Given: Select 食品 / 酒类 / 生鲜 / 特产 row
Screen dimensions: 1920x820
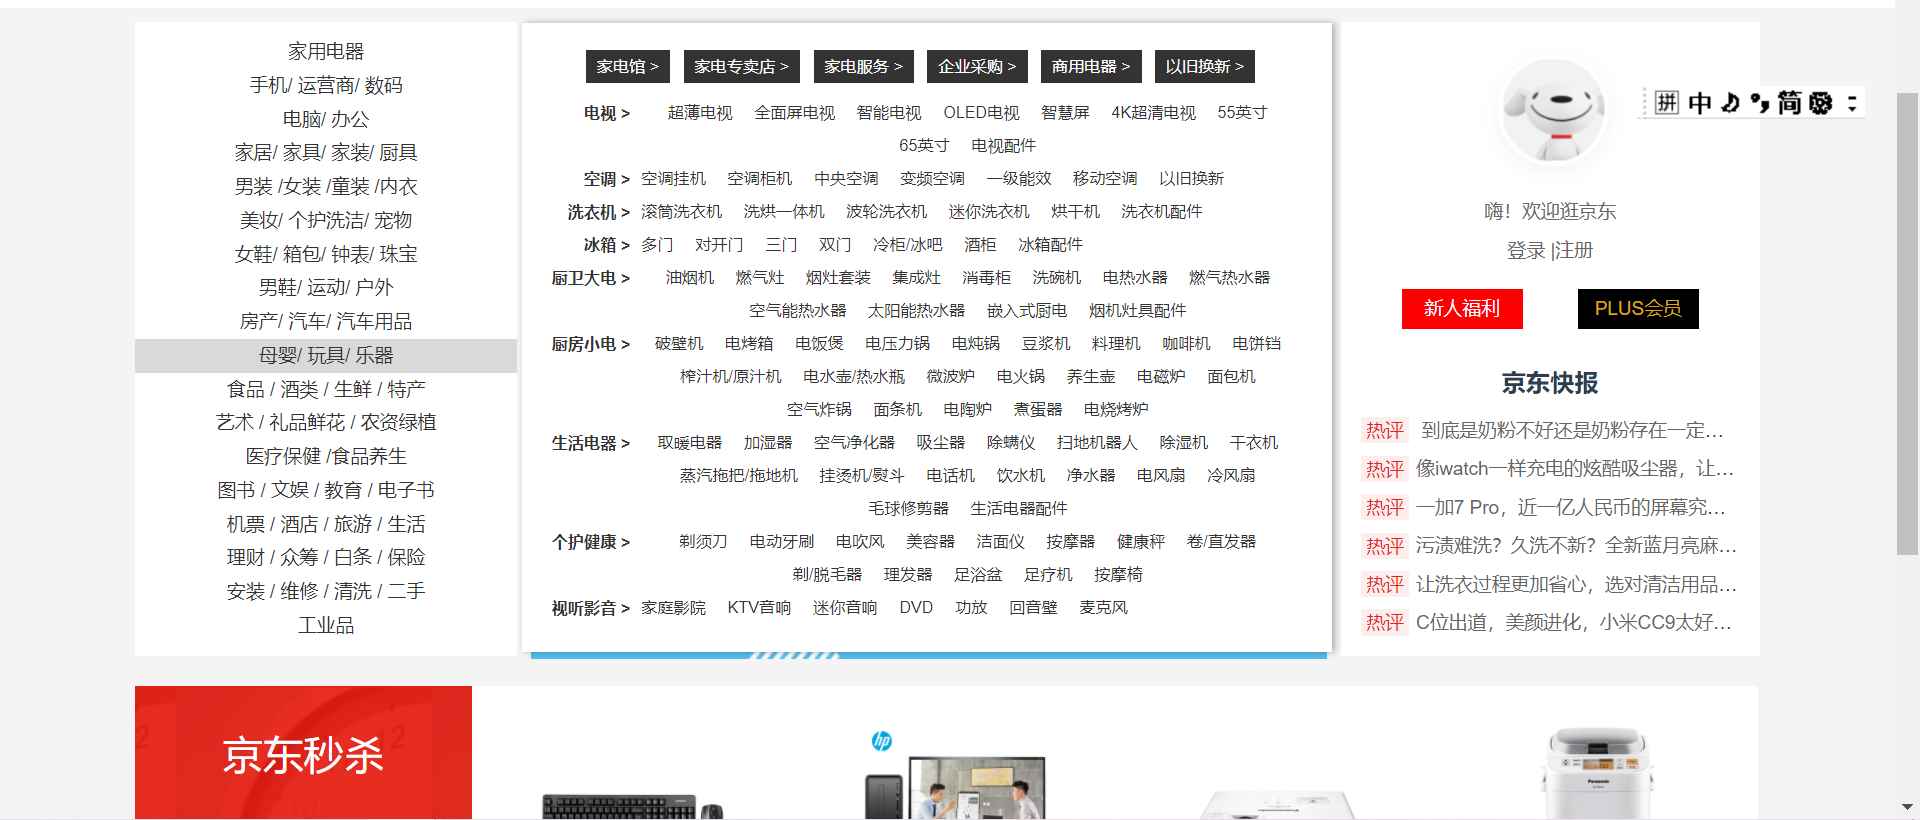Looking at the screenshot, I should [326, 389].
